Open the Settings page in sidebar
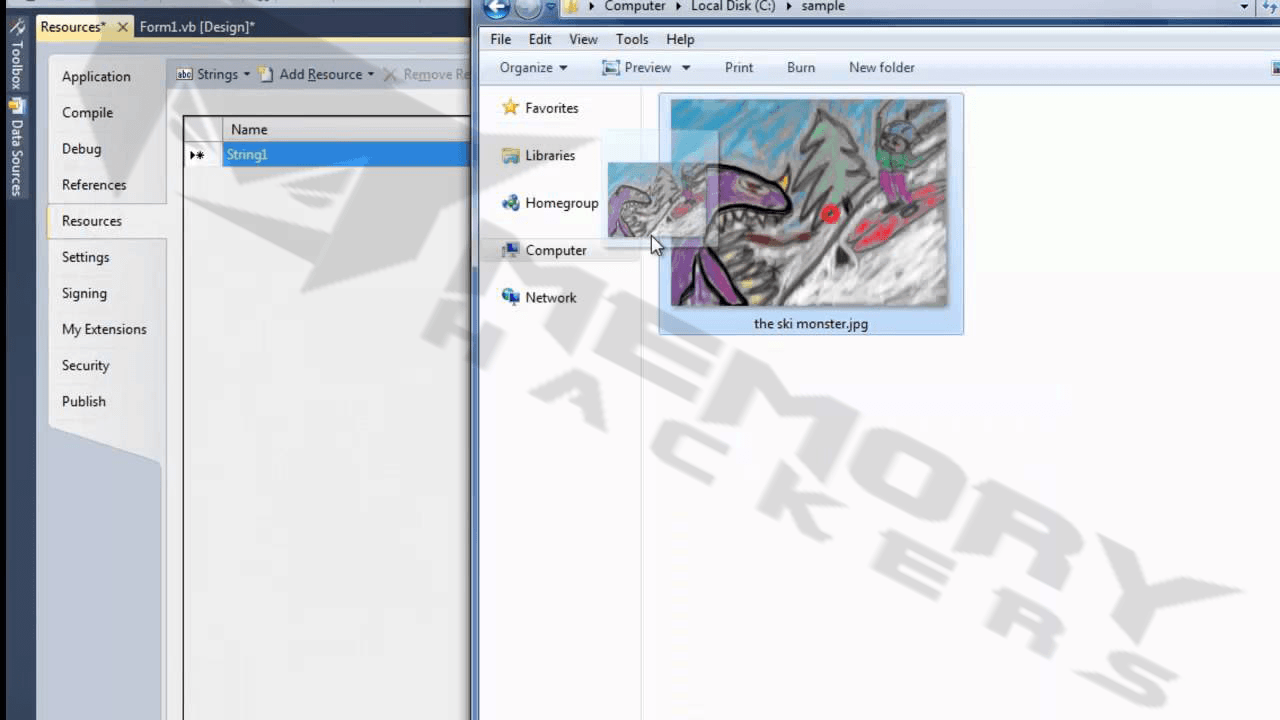Image resolution: width=1280 pixels, height=720 pixels. (85, 257)
